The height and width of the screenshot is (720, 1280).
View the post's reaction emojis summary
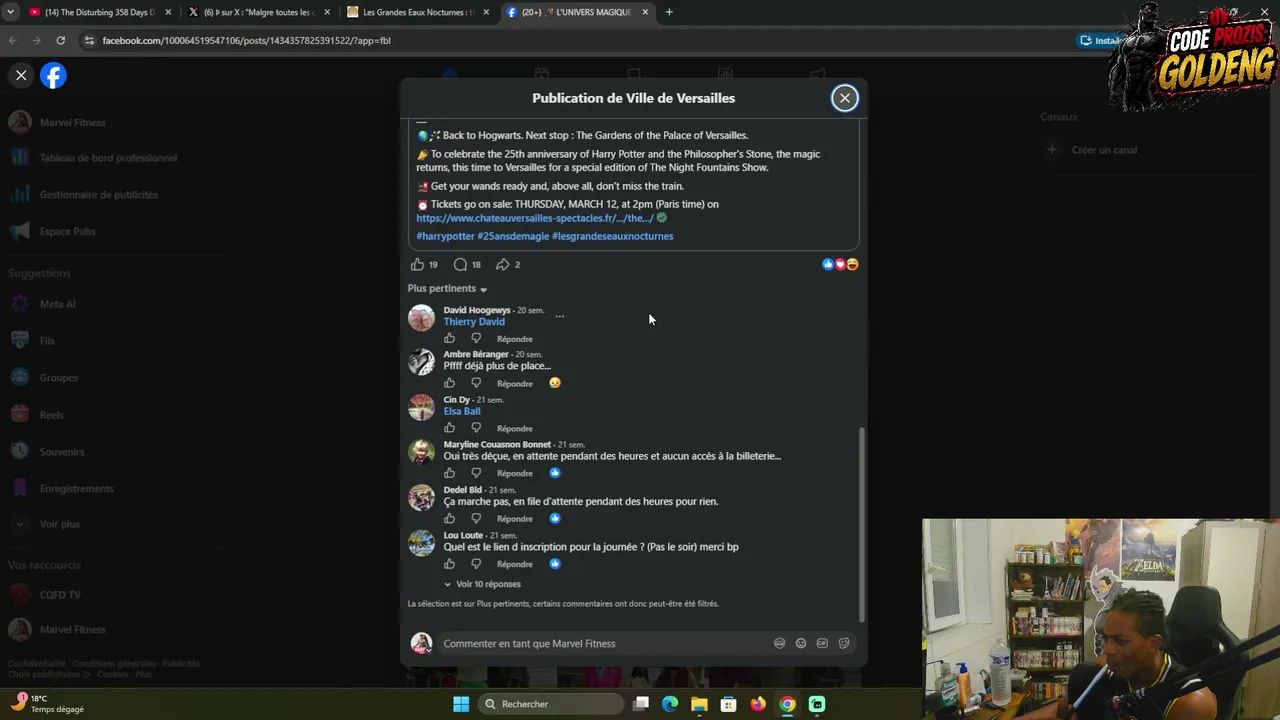(840, 264)
